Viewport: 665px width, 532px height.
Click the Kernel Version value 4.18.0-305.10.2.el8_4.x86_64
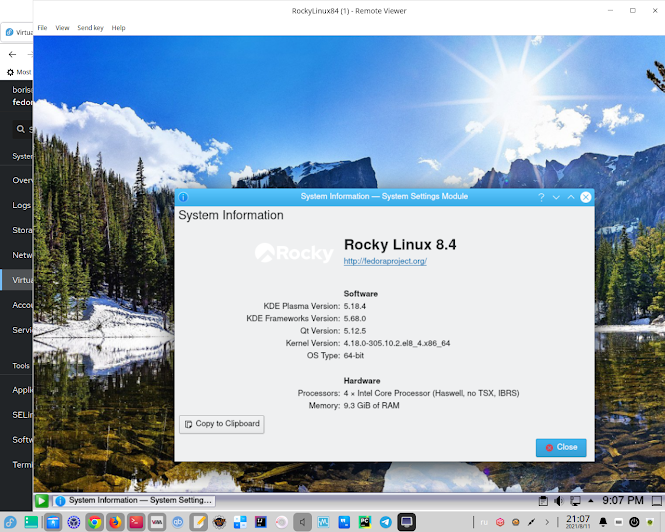click(397, 343)
